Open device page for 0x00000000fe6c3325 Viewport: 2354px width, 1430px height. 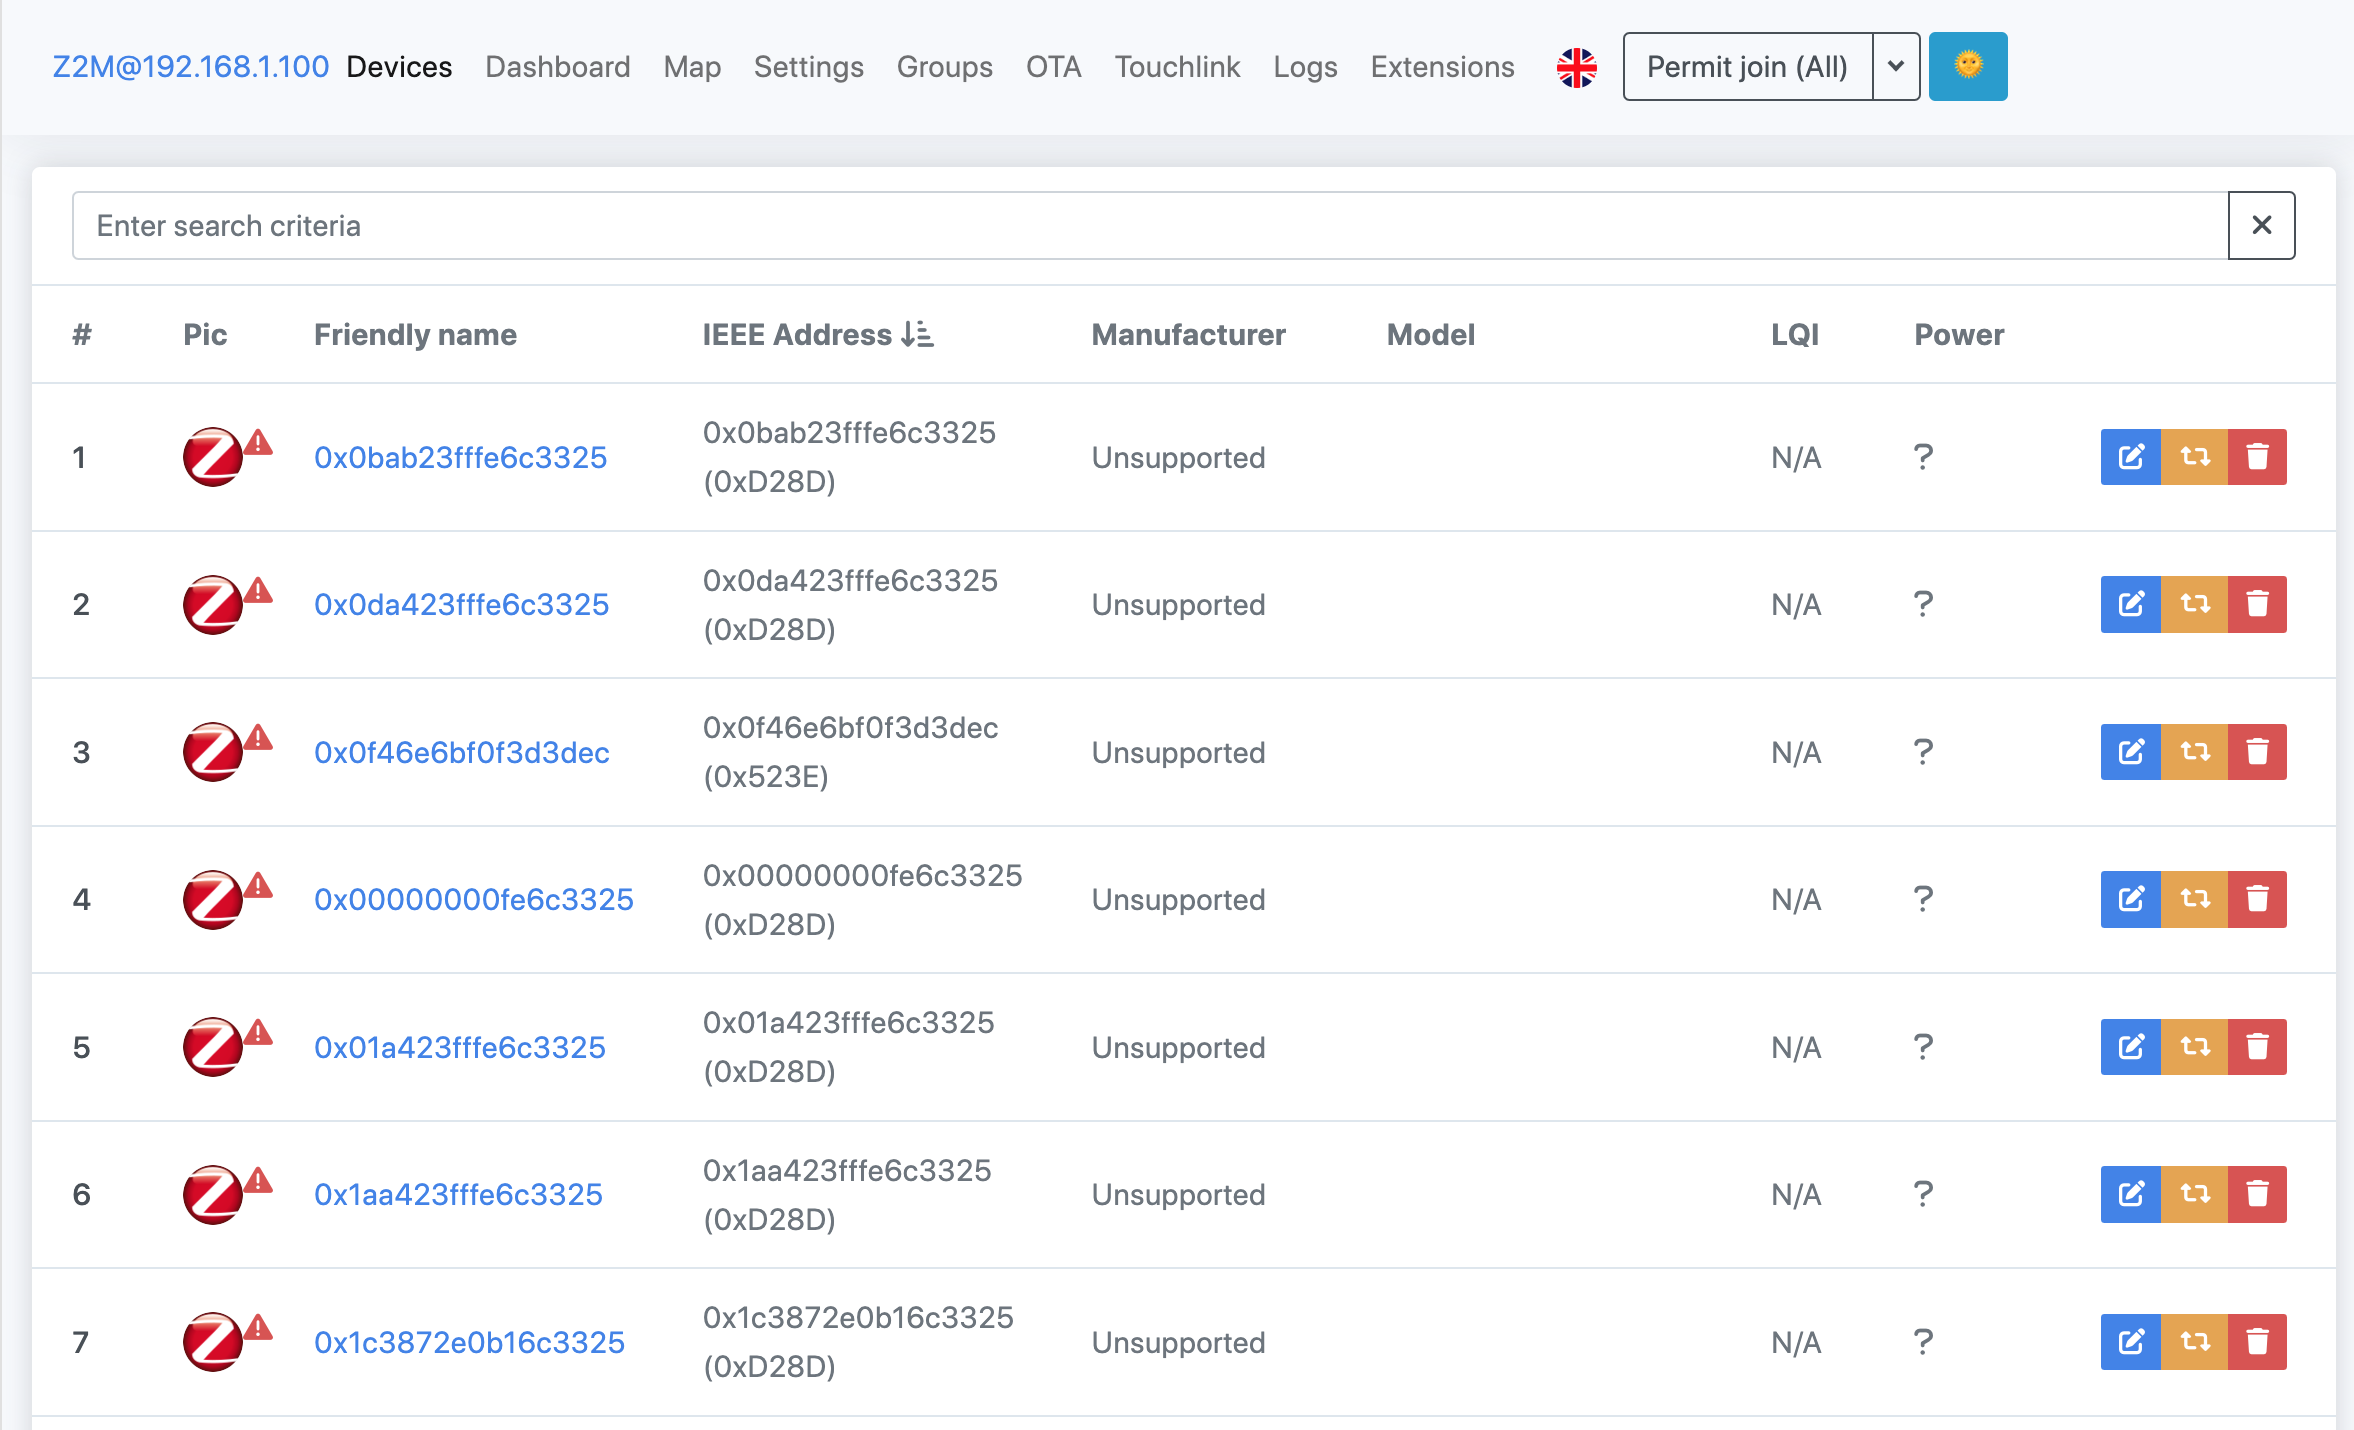click(474, 899)
